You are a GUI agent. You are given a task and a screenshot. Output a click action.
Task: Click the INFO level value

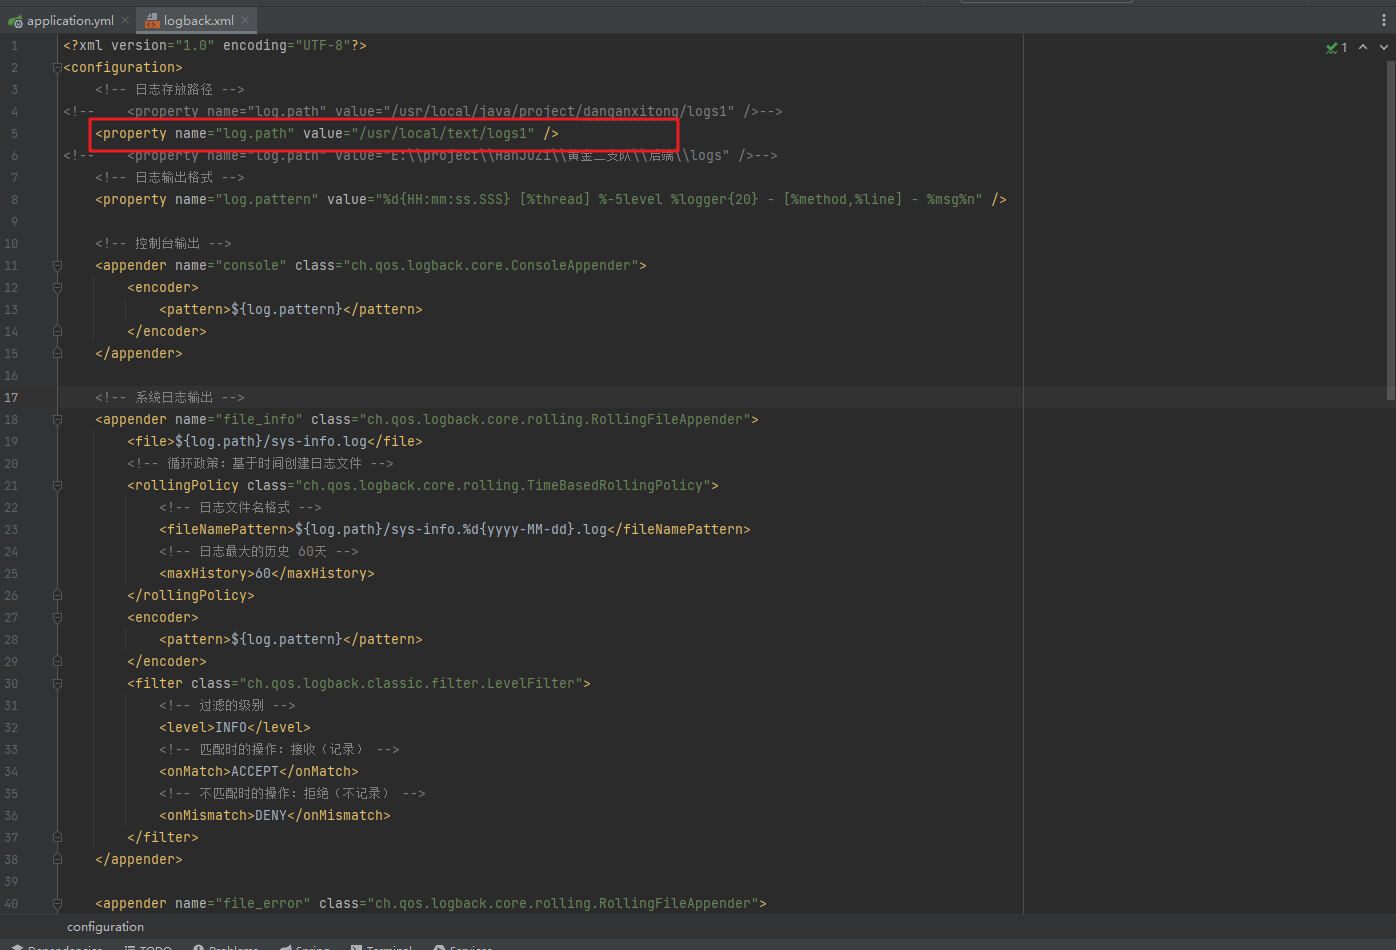pyautogui.click(x=231, y=728)
